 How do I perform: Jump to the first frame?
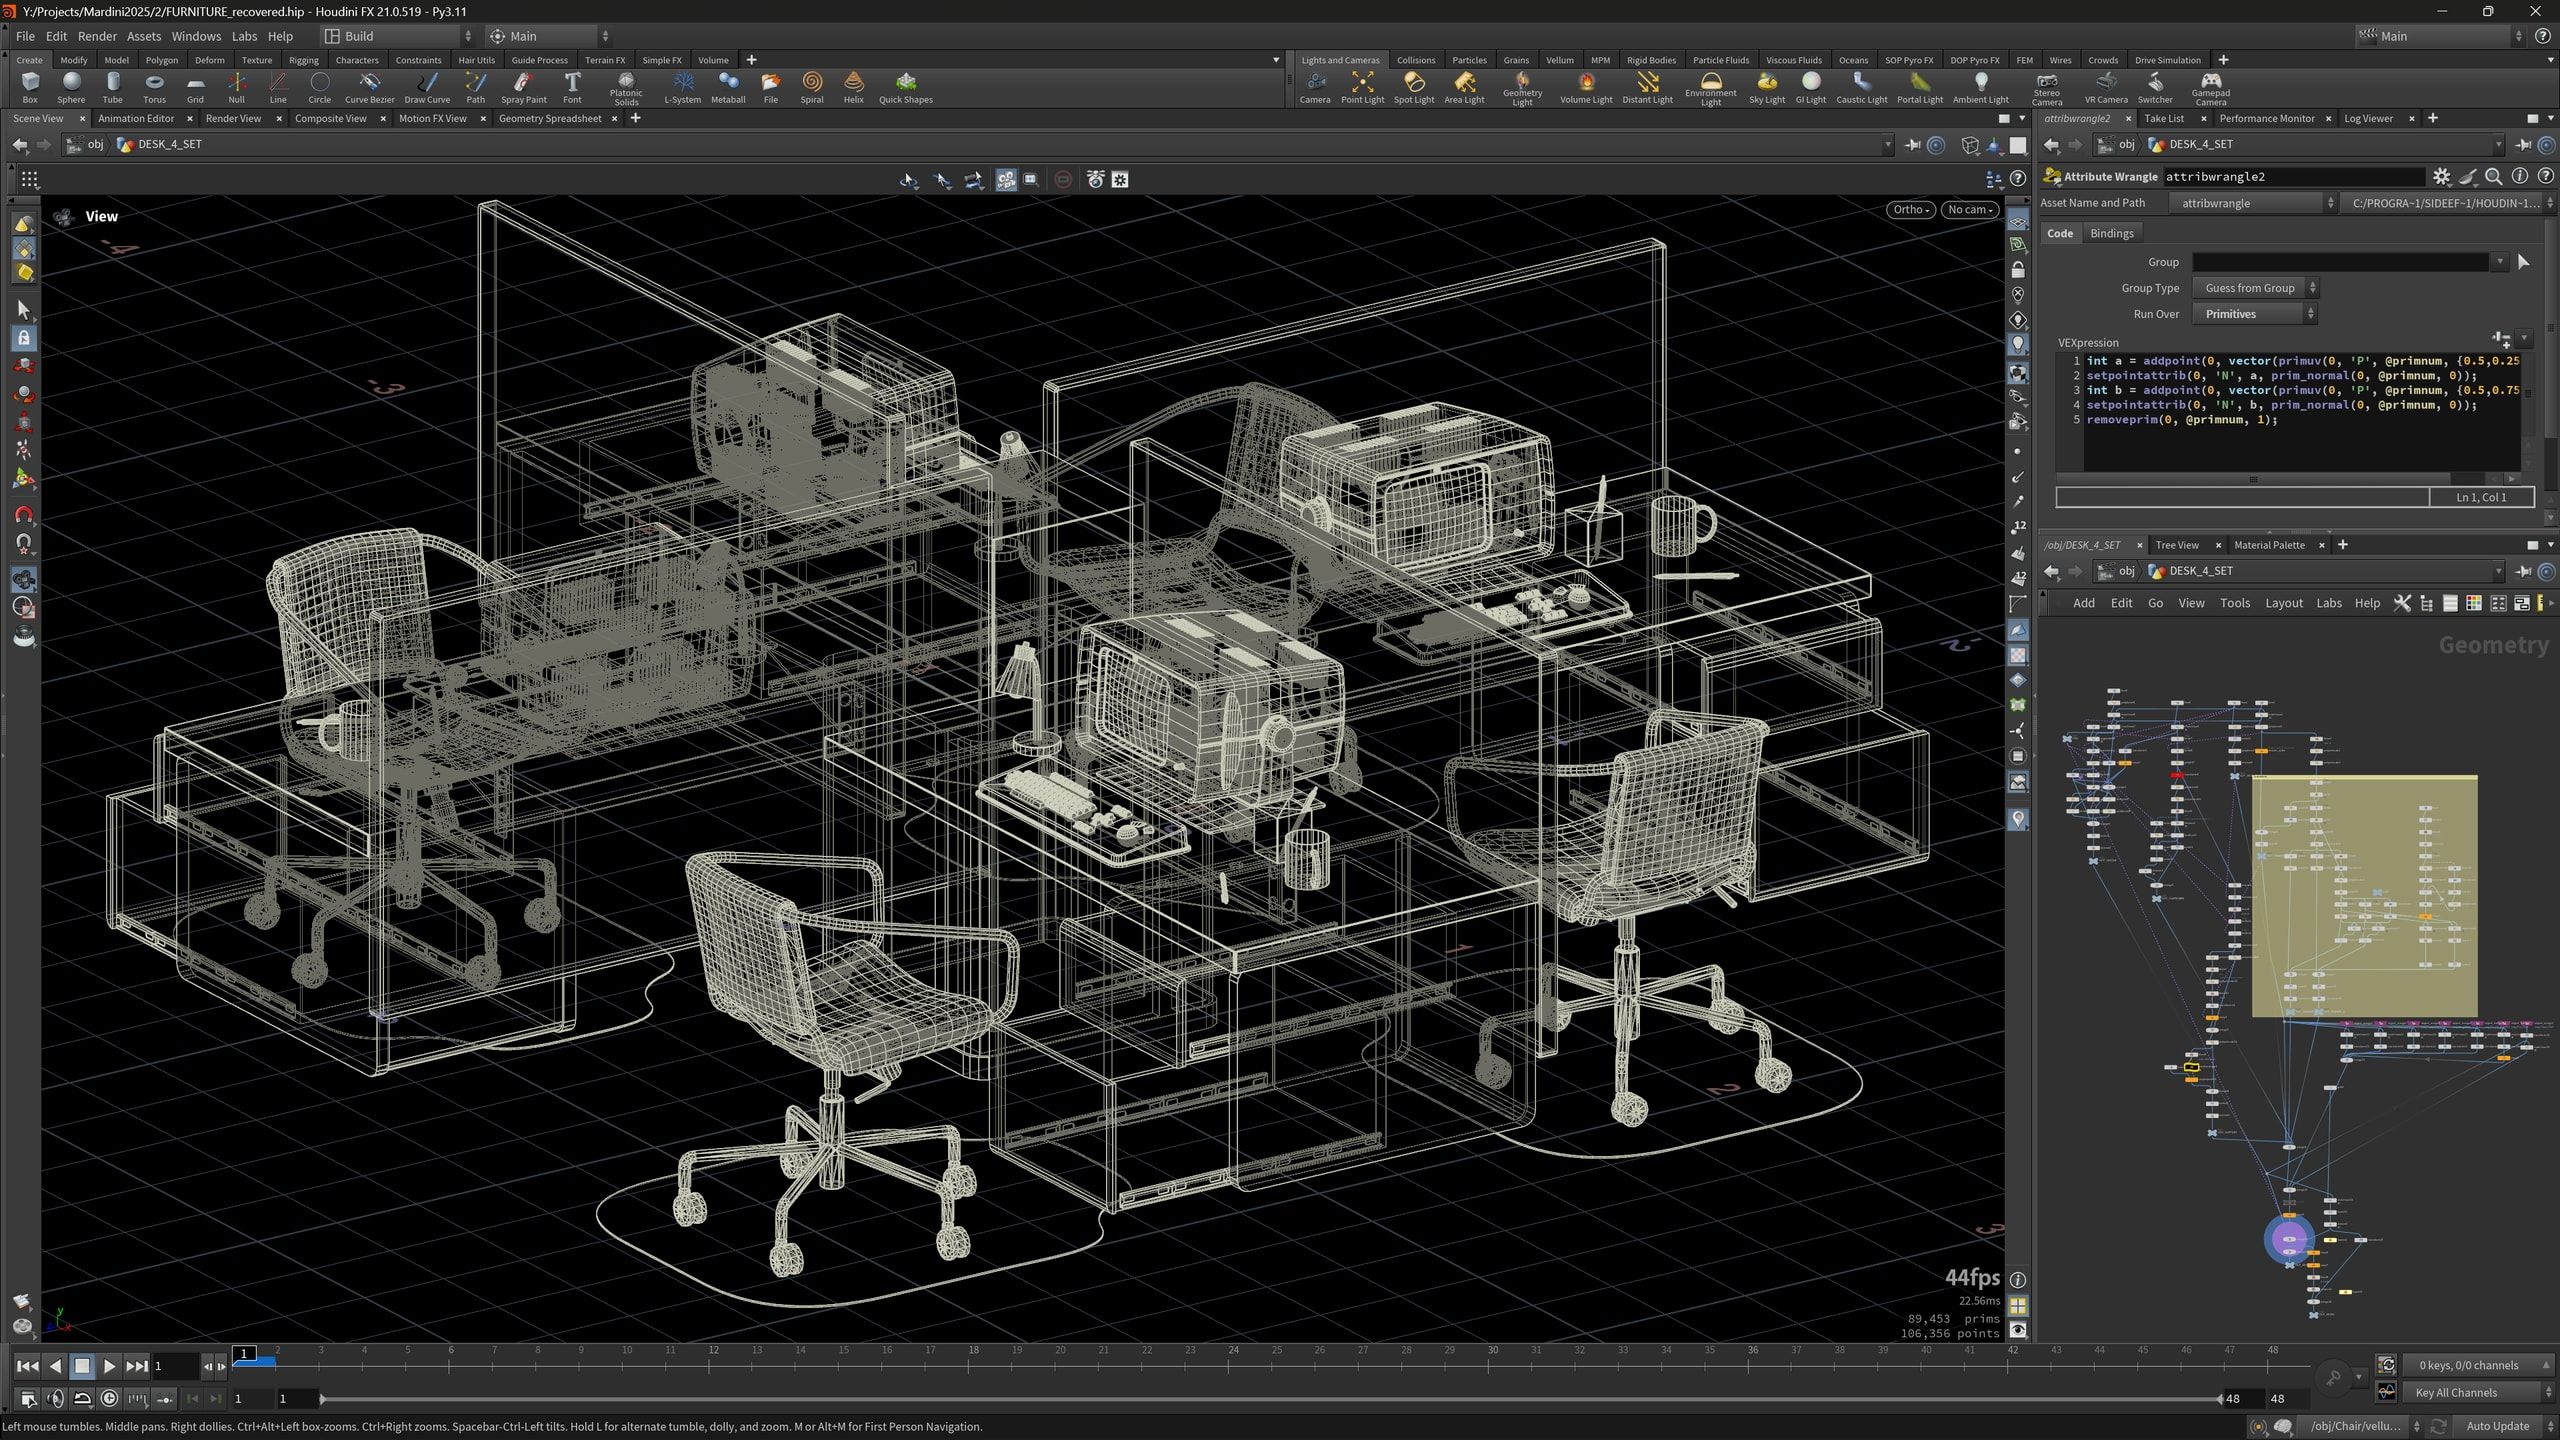(27, 1366)
